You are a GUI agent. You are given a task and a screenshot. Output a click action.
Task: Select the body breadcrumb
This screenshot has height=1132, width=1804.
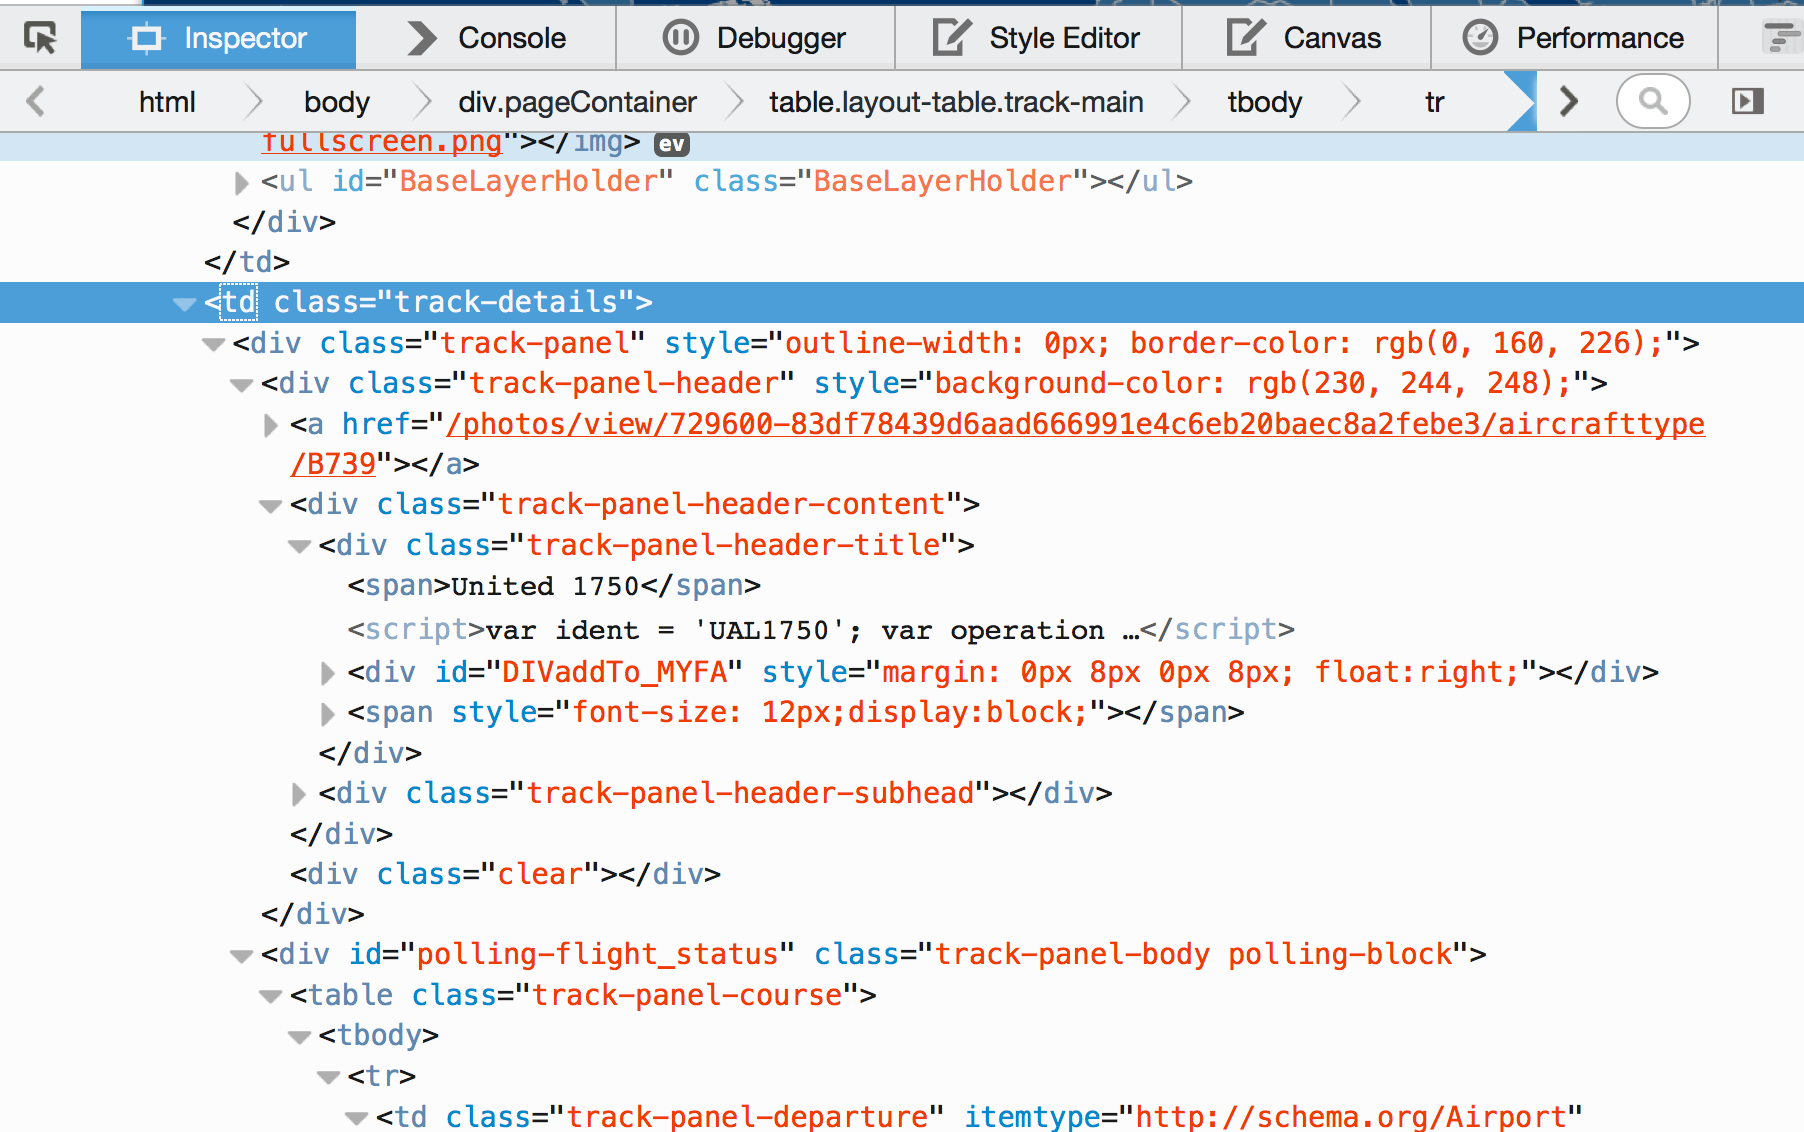click(x=337, y=102)
